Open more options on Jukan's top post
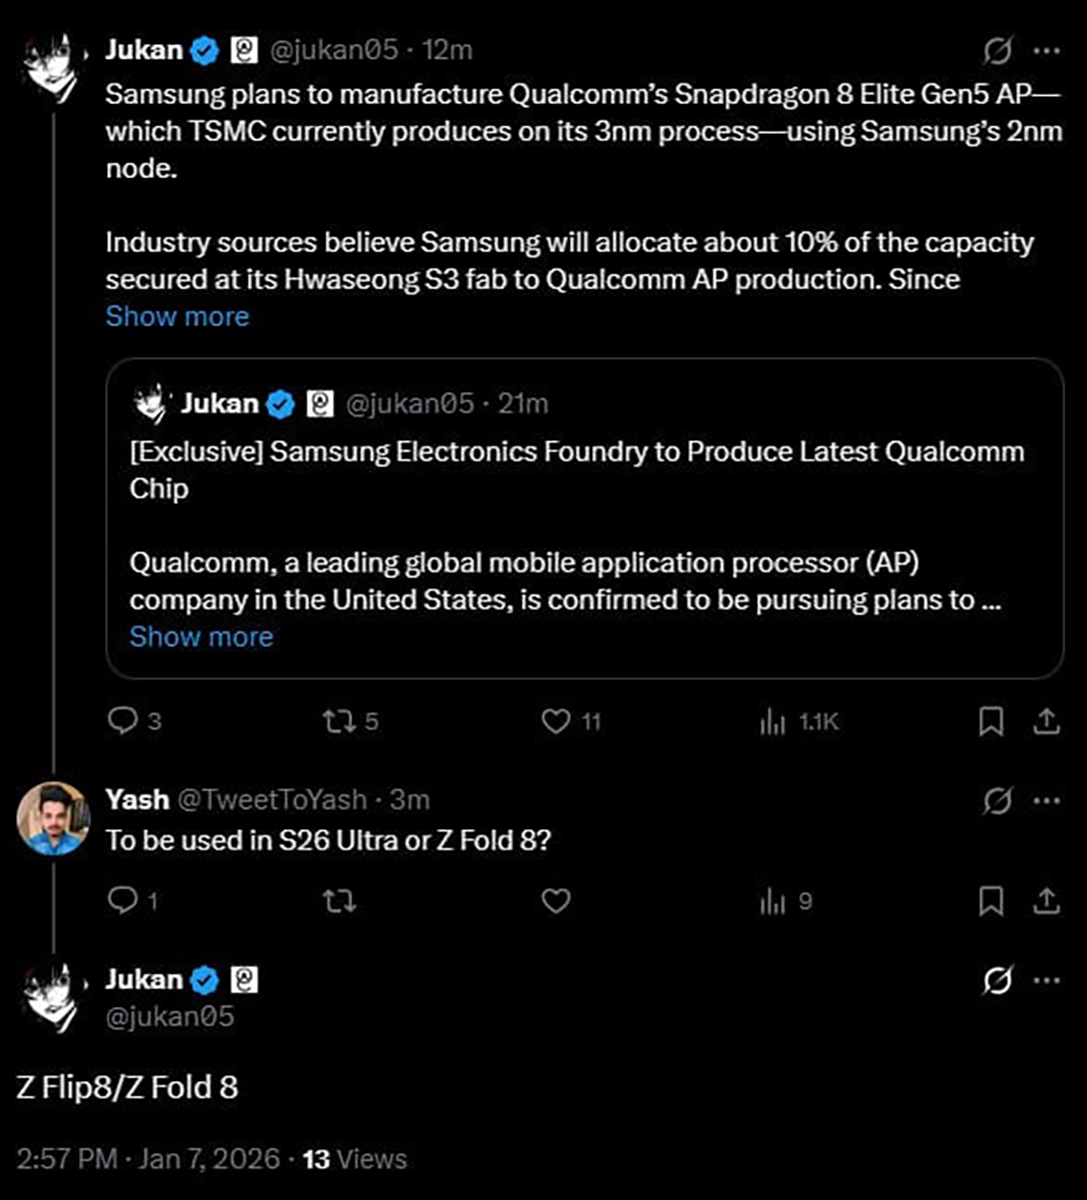The height and width of the screenshot is (1200, 1087). (x=1046, y=50)
